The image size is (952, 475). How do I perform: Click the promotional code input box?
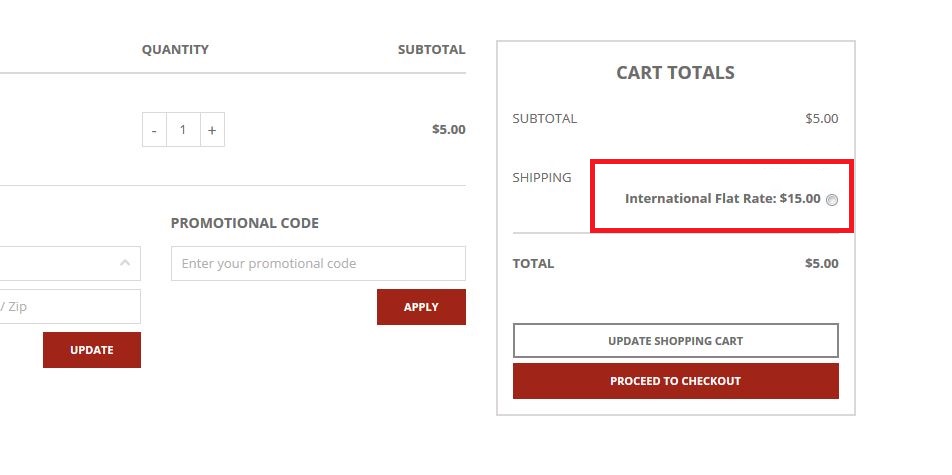point(318,264)
